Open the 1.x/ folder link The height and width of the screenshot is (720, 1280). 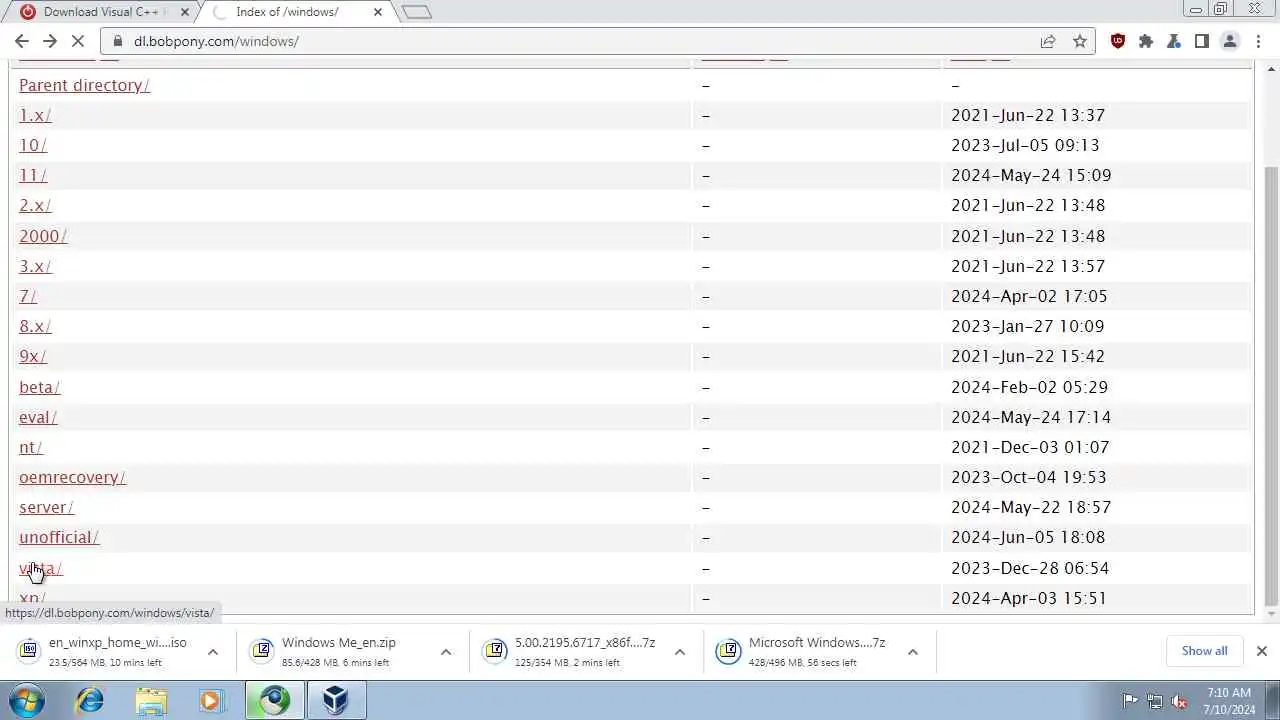click(35, 115)
